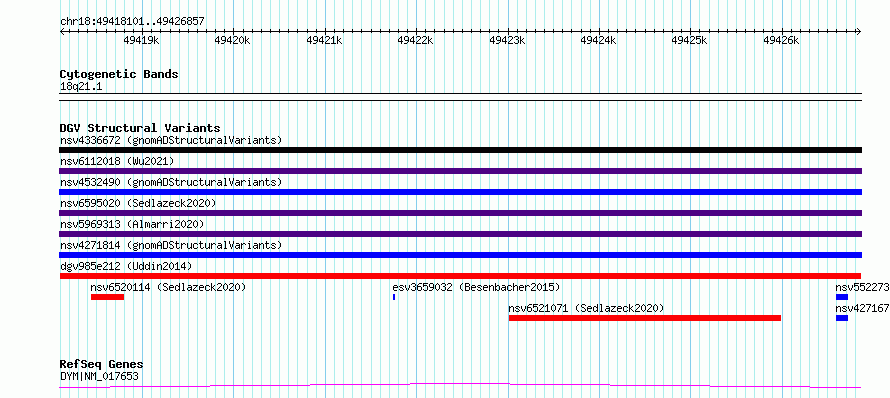Open the nsv6112018 (Wu2021) label

tap(117, 161)
